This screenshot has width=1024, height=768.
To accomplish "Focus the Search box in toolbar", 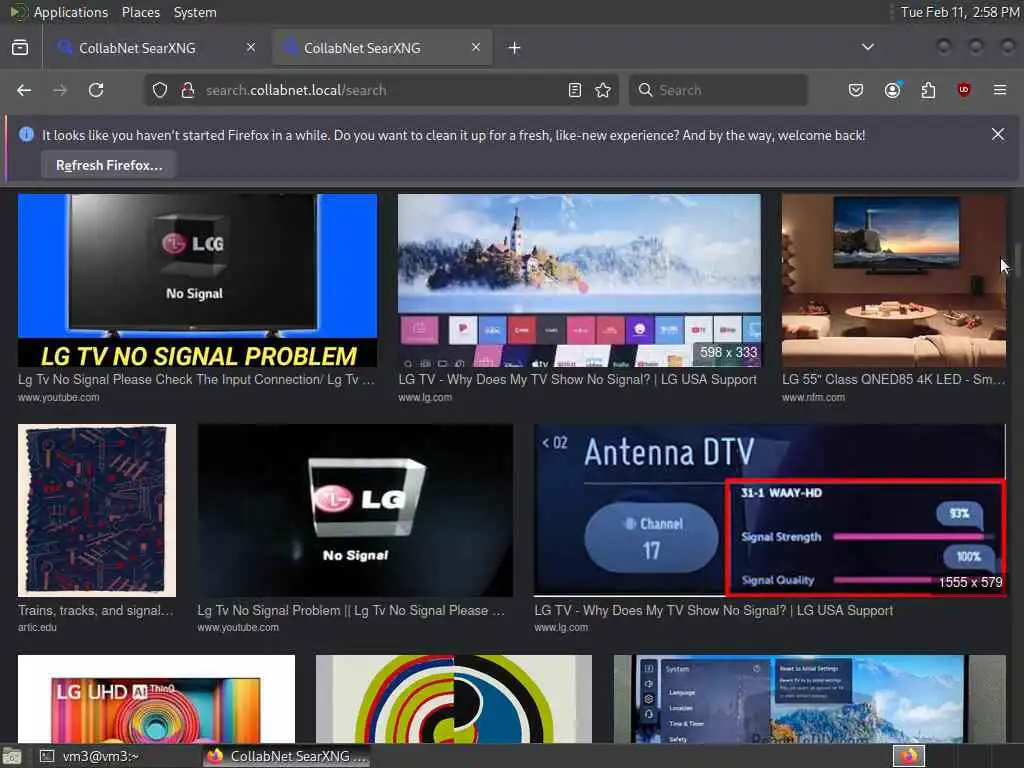I will click(718, 90).
